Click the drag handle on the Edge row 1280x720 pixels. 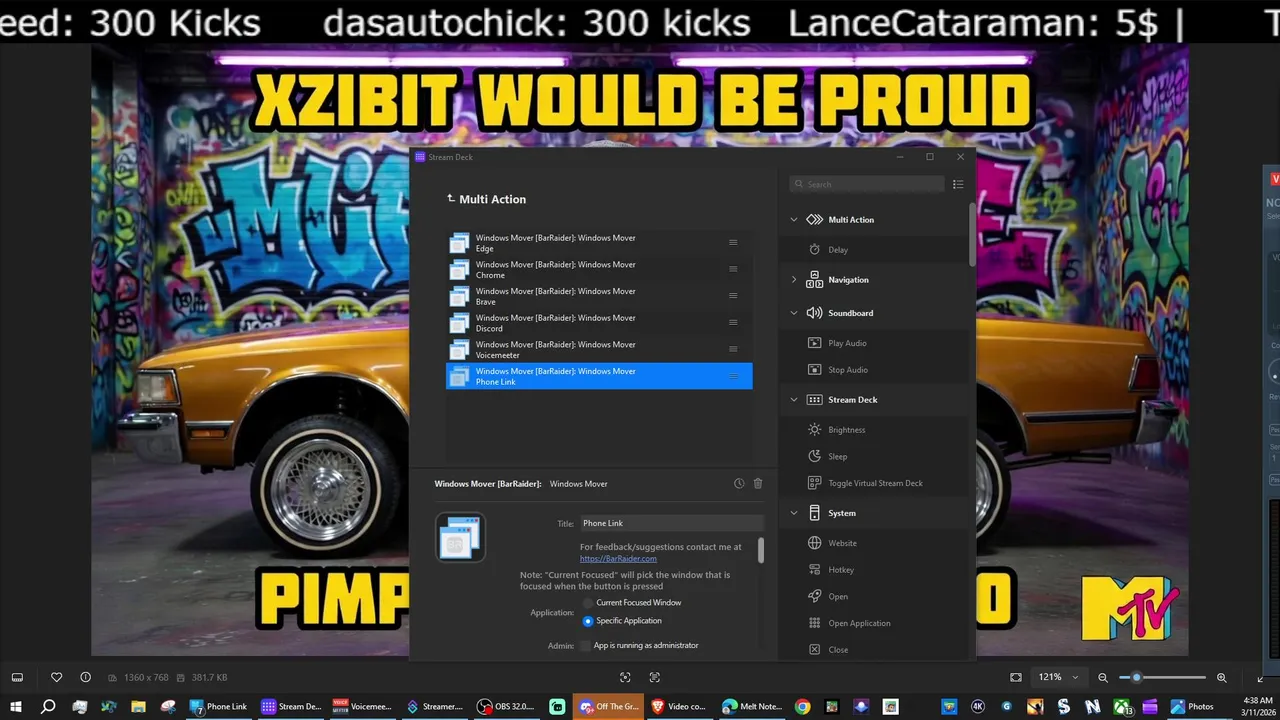[x=733, y=243]
